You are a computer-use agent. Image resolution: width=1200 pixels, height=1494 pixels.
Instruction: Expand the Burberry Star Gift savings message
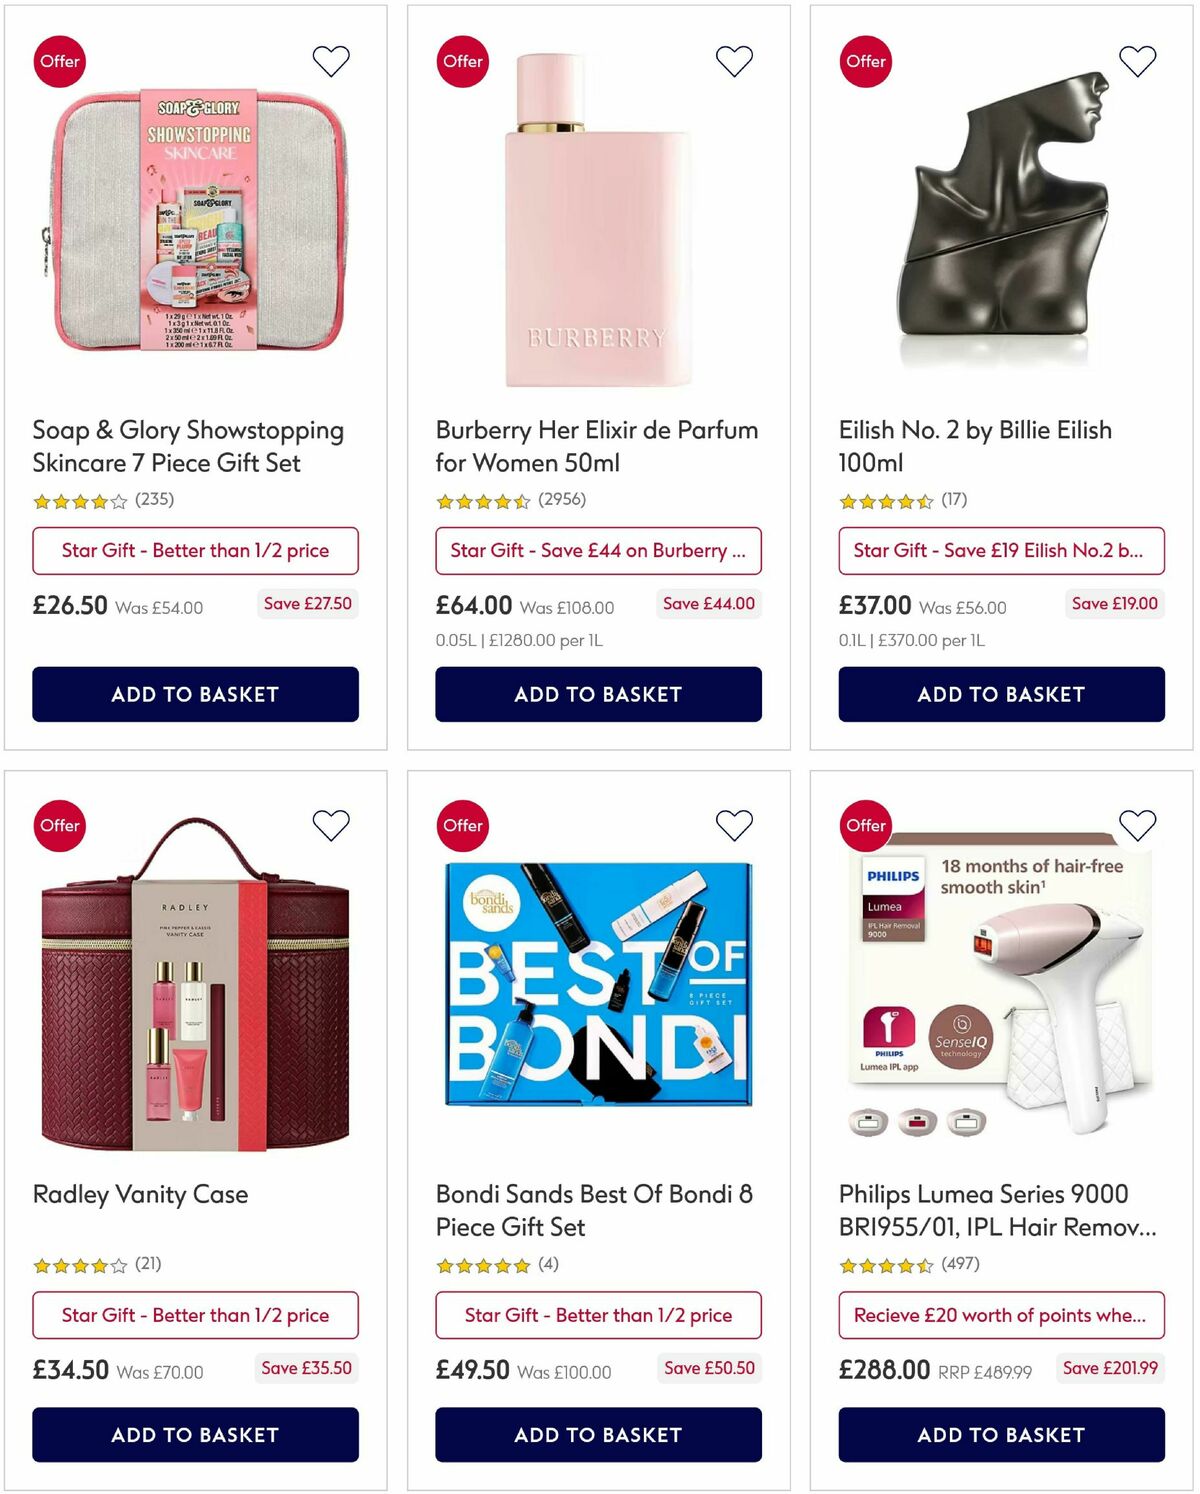pos(597,550)
